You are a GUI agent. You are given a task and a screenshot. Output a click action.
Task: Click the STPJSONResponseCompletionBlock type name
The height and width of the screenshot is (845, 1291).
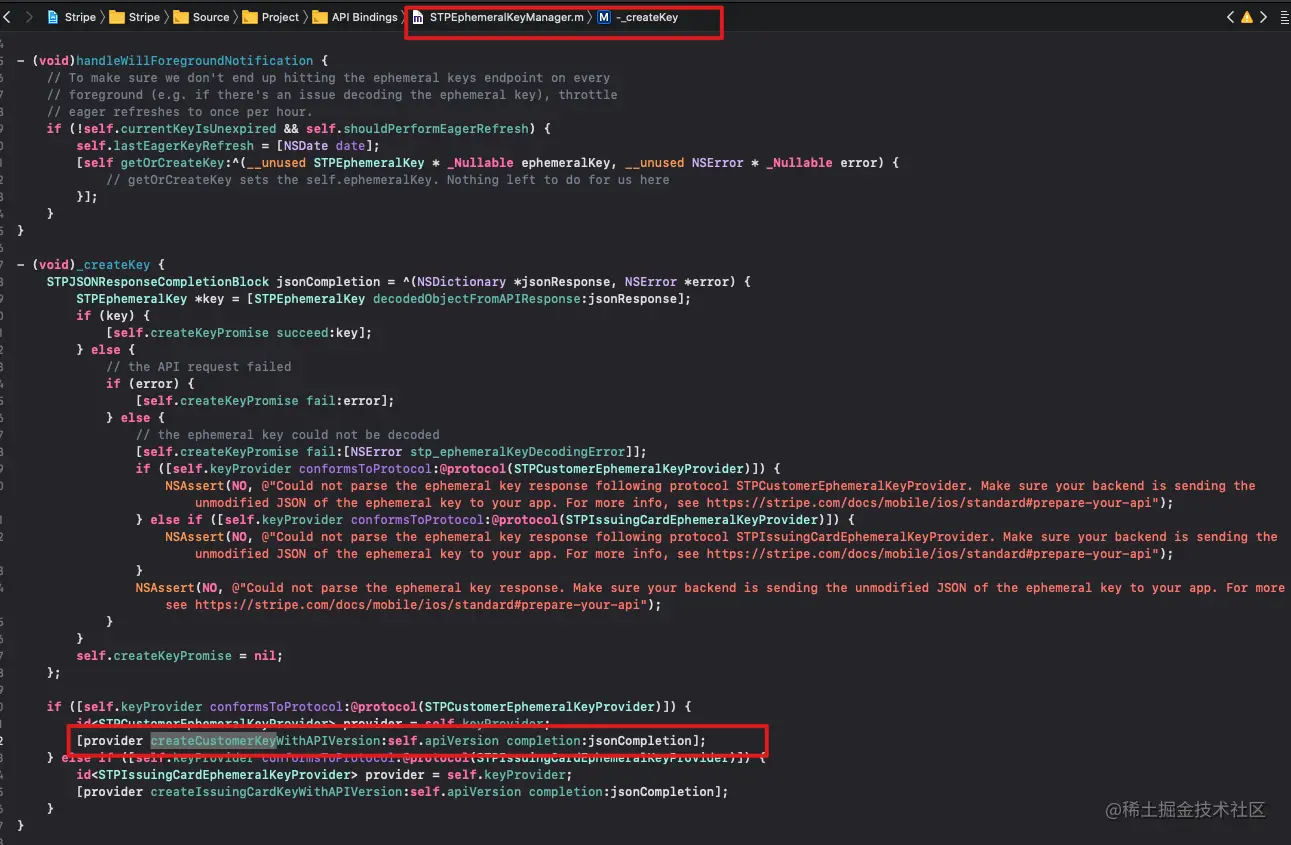coord(157,281)
